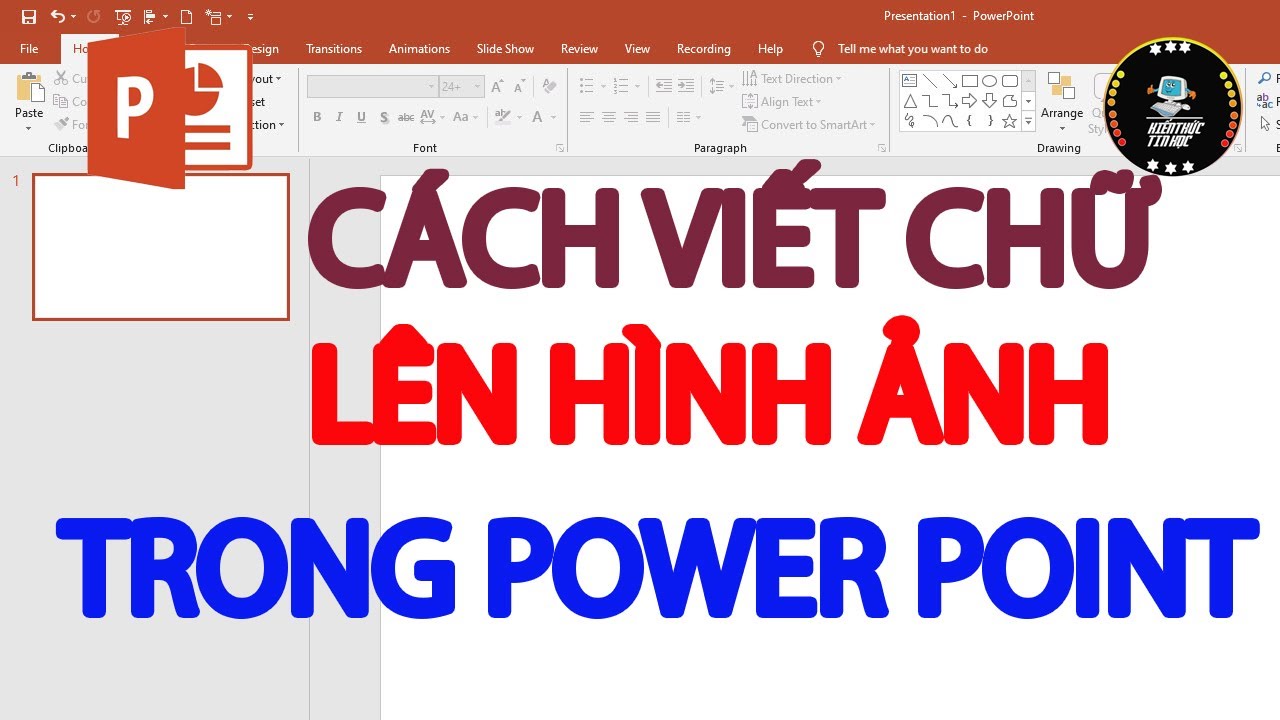Select the straight Line shape
Screen dimensions: 1280x720
coord(930,81)
